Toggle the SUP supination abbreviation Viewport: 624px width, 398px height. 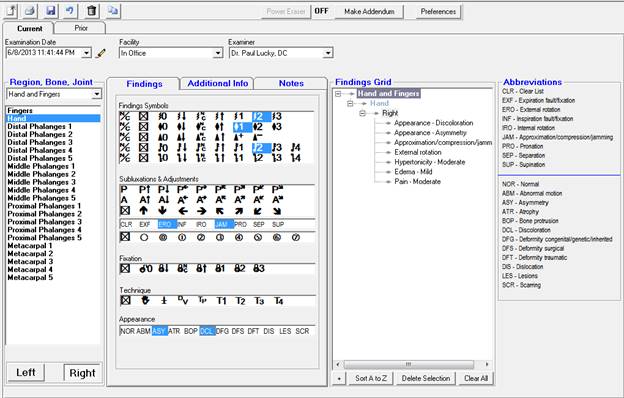point(278,224)
